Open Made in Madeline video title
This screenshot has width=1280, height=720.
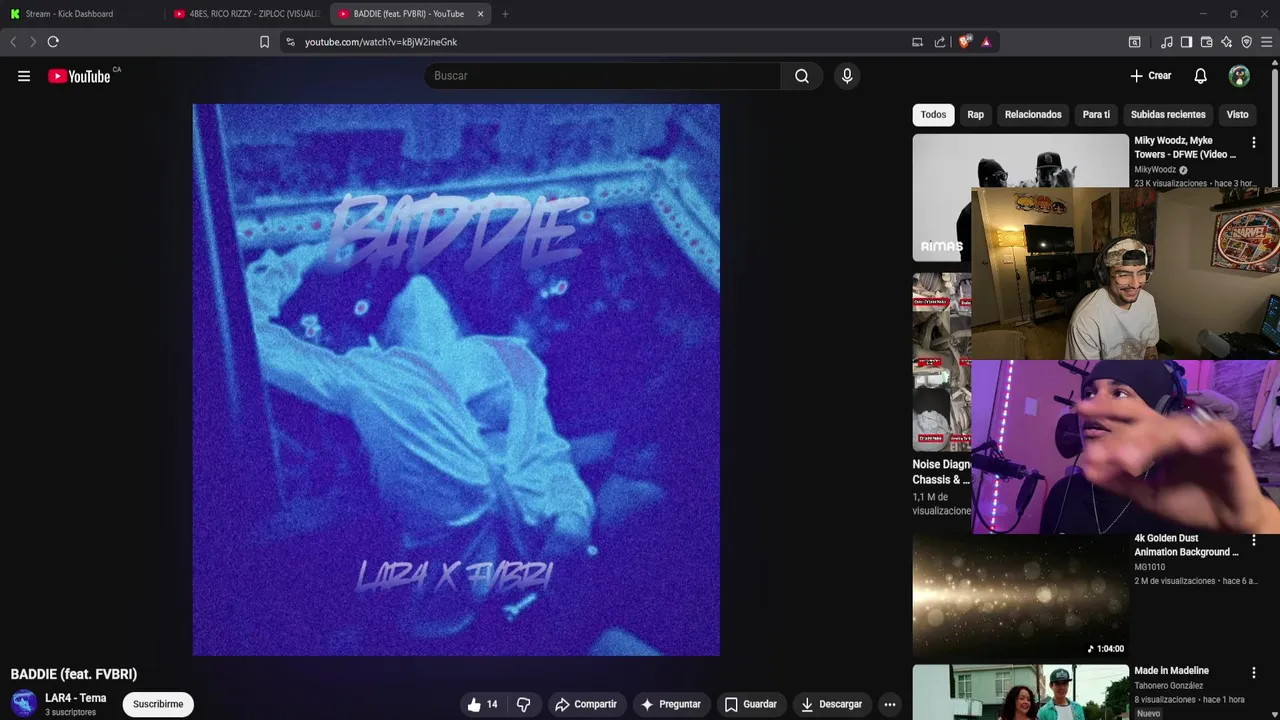(1171, 671)
